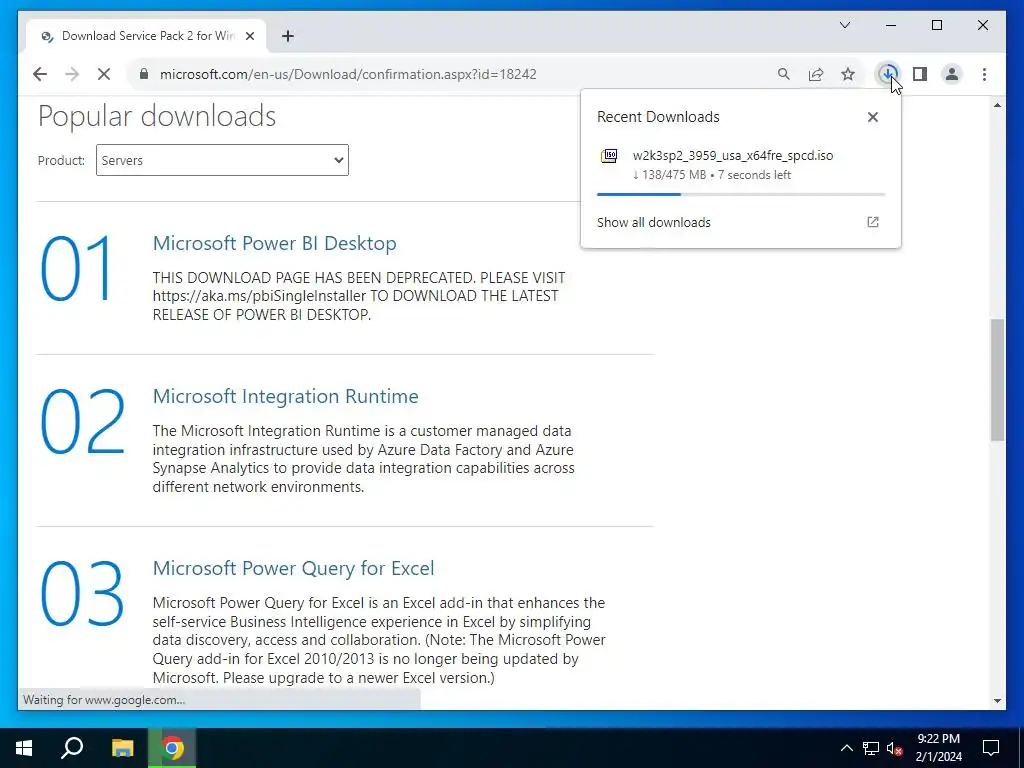The height and width of the screenshot is (768, 1024).
Task: Open the Chrome side panel
Action: [x=920, y=74]
